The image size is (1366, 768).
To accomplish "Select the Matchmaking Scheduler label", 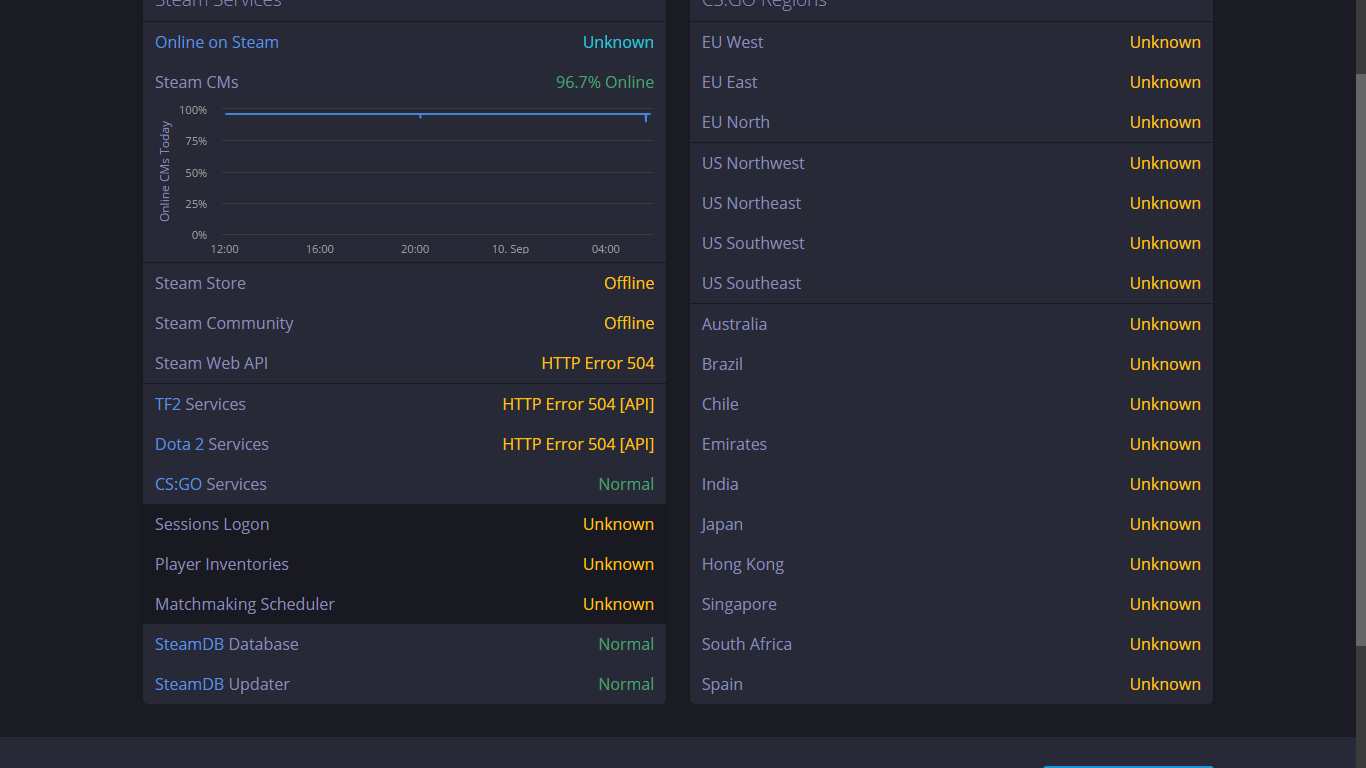I will point(245,604).
